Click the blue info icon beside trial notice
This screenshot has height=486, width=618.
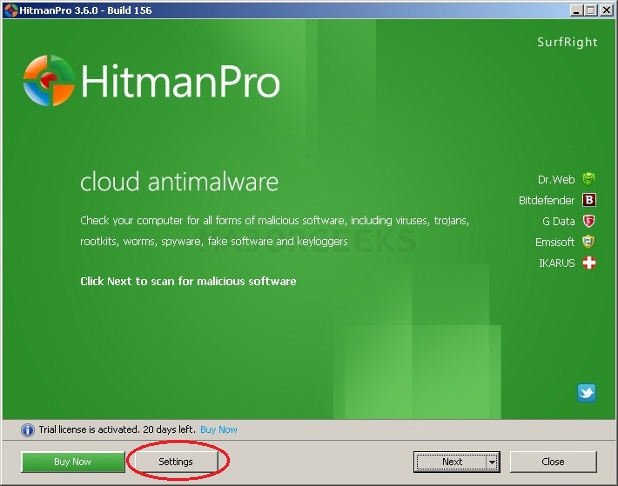coord(28,430)
